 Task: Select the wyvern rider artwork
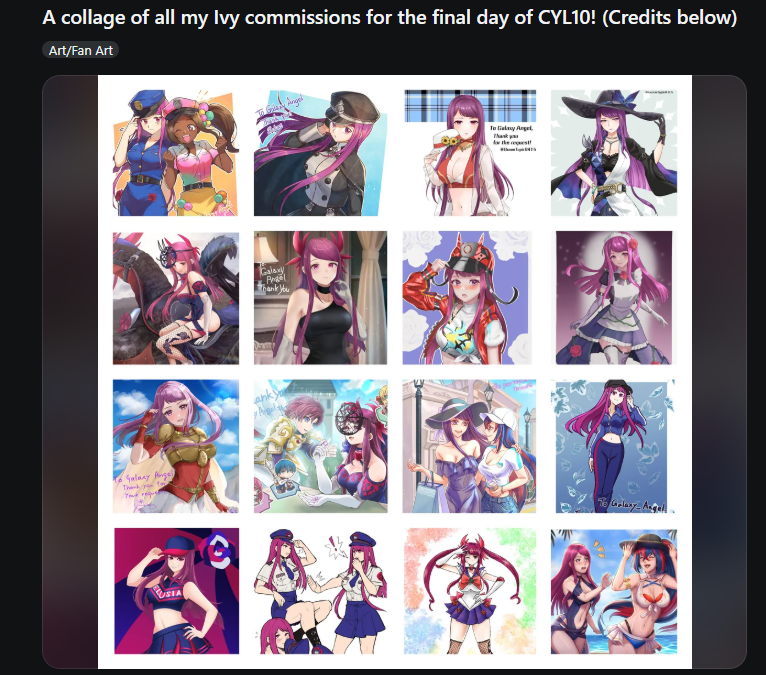click(x=176, y=298)
